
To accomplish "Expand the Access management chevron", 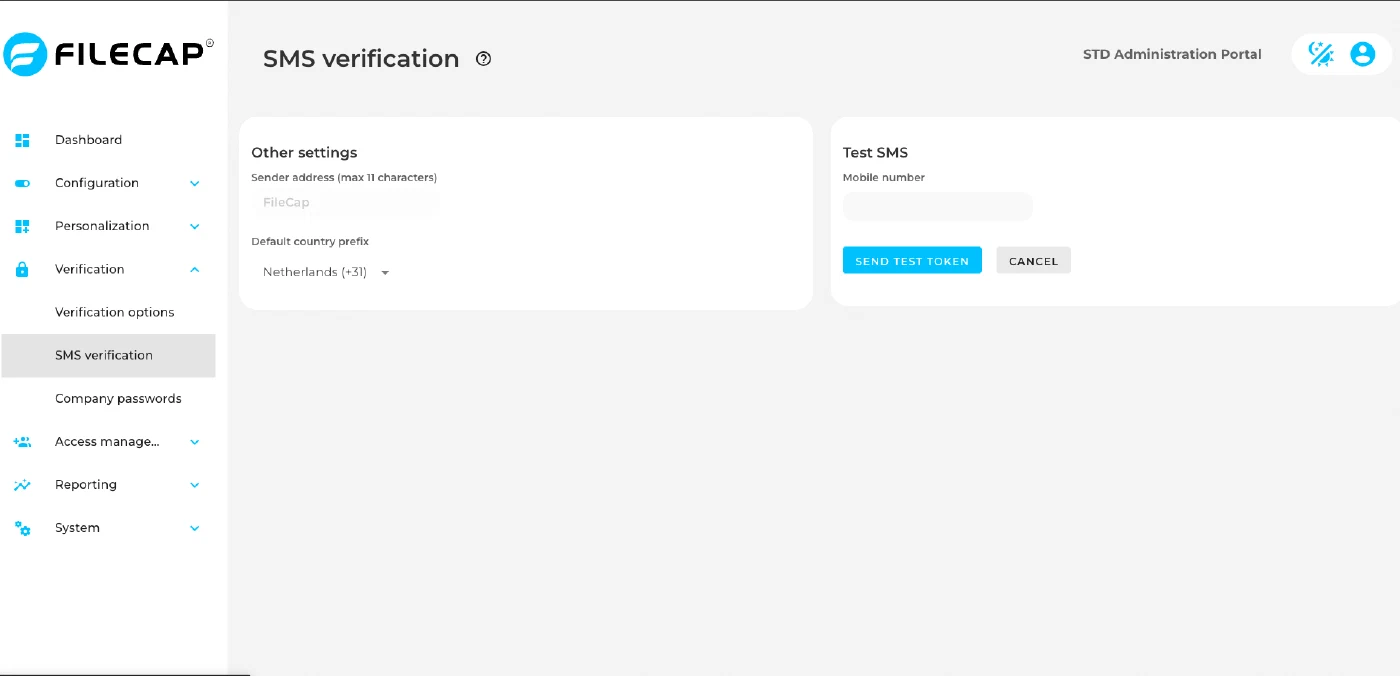I will coord(195,442).
